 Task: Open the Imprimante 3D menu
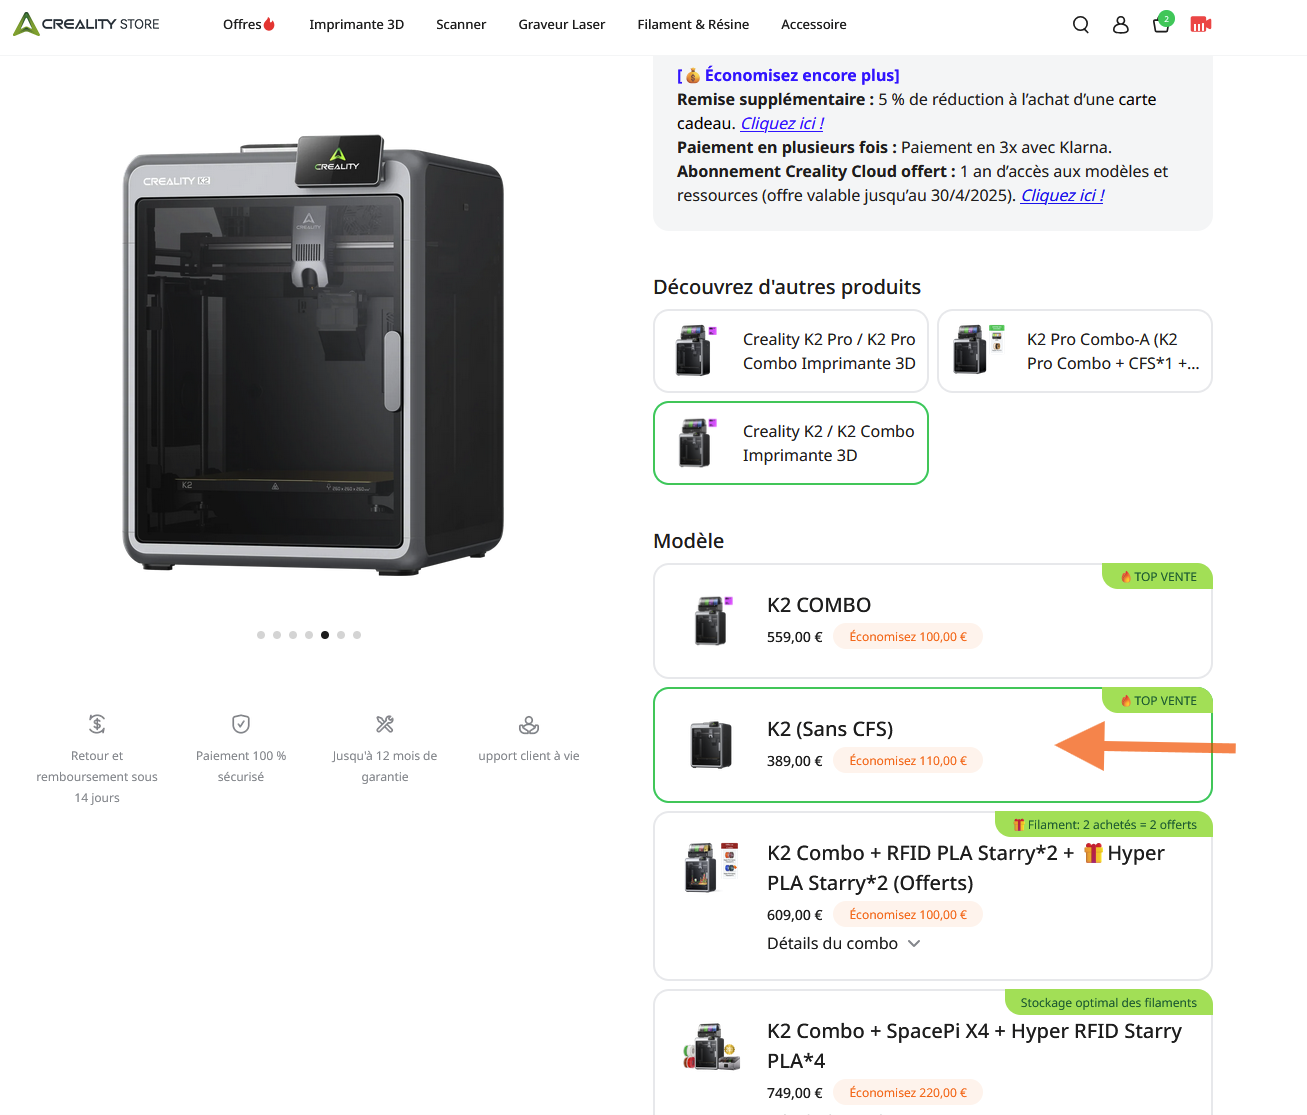356,25
